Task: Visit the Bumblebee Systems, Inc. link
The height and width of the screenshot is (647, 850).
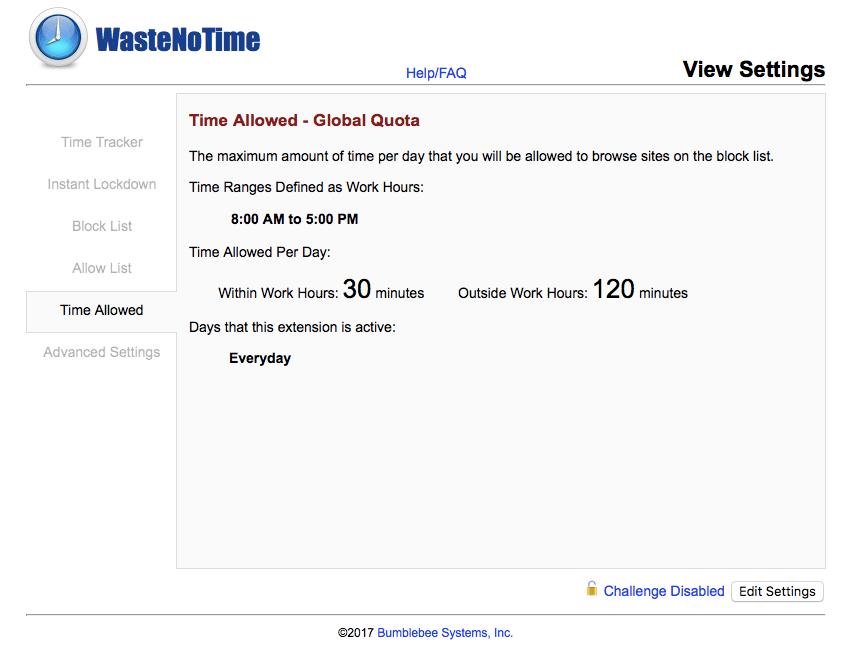Action: click(x=445, y=632)
